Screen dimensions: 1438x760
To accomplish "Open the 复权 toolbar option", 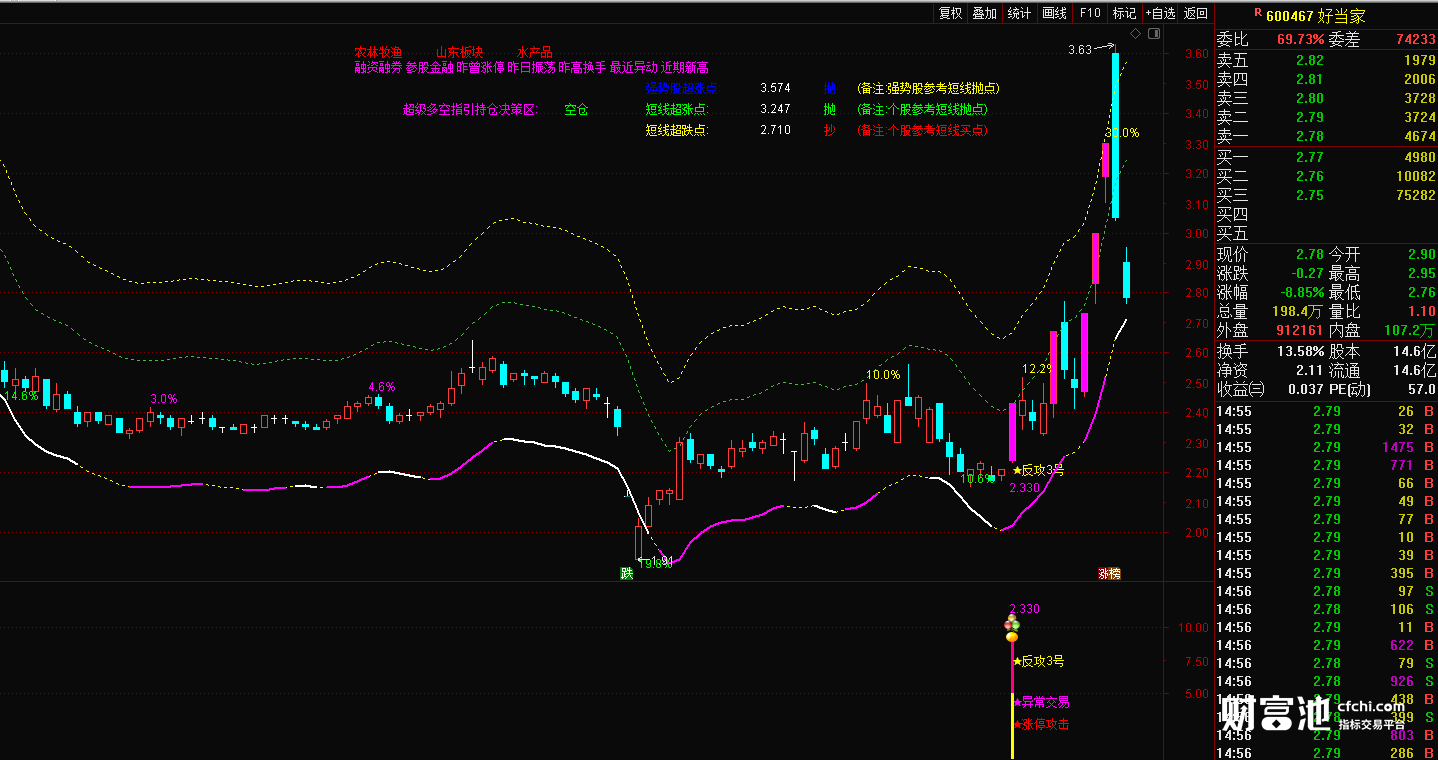I will (950, 13).
